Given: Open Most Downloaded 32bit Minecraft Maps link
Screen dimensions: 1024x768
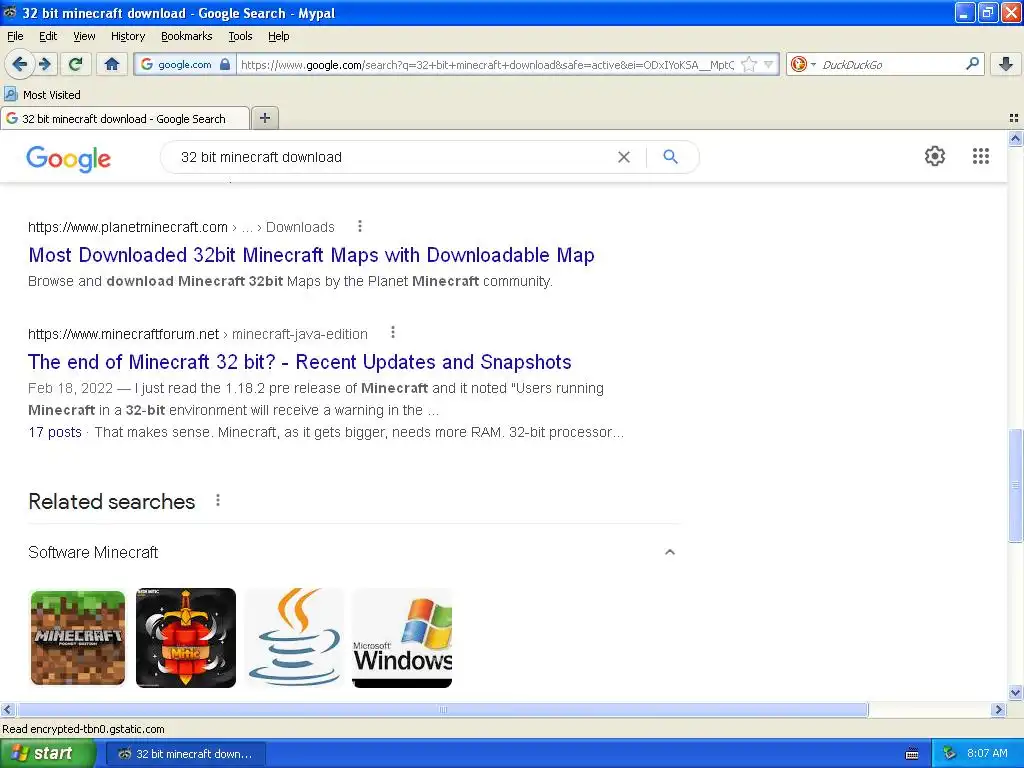Looking at the screenshot, I should tap(311, 255).
